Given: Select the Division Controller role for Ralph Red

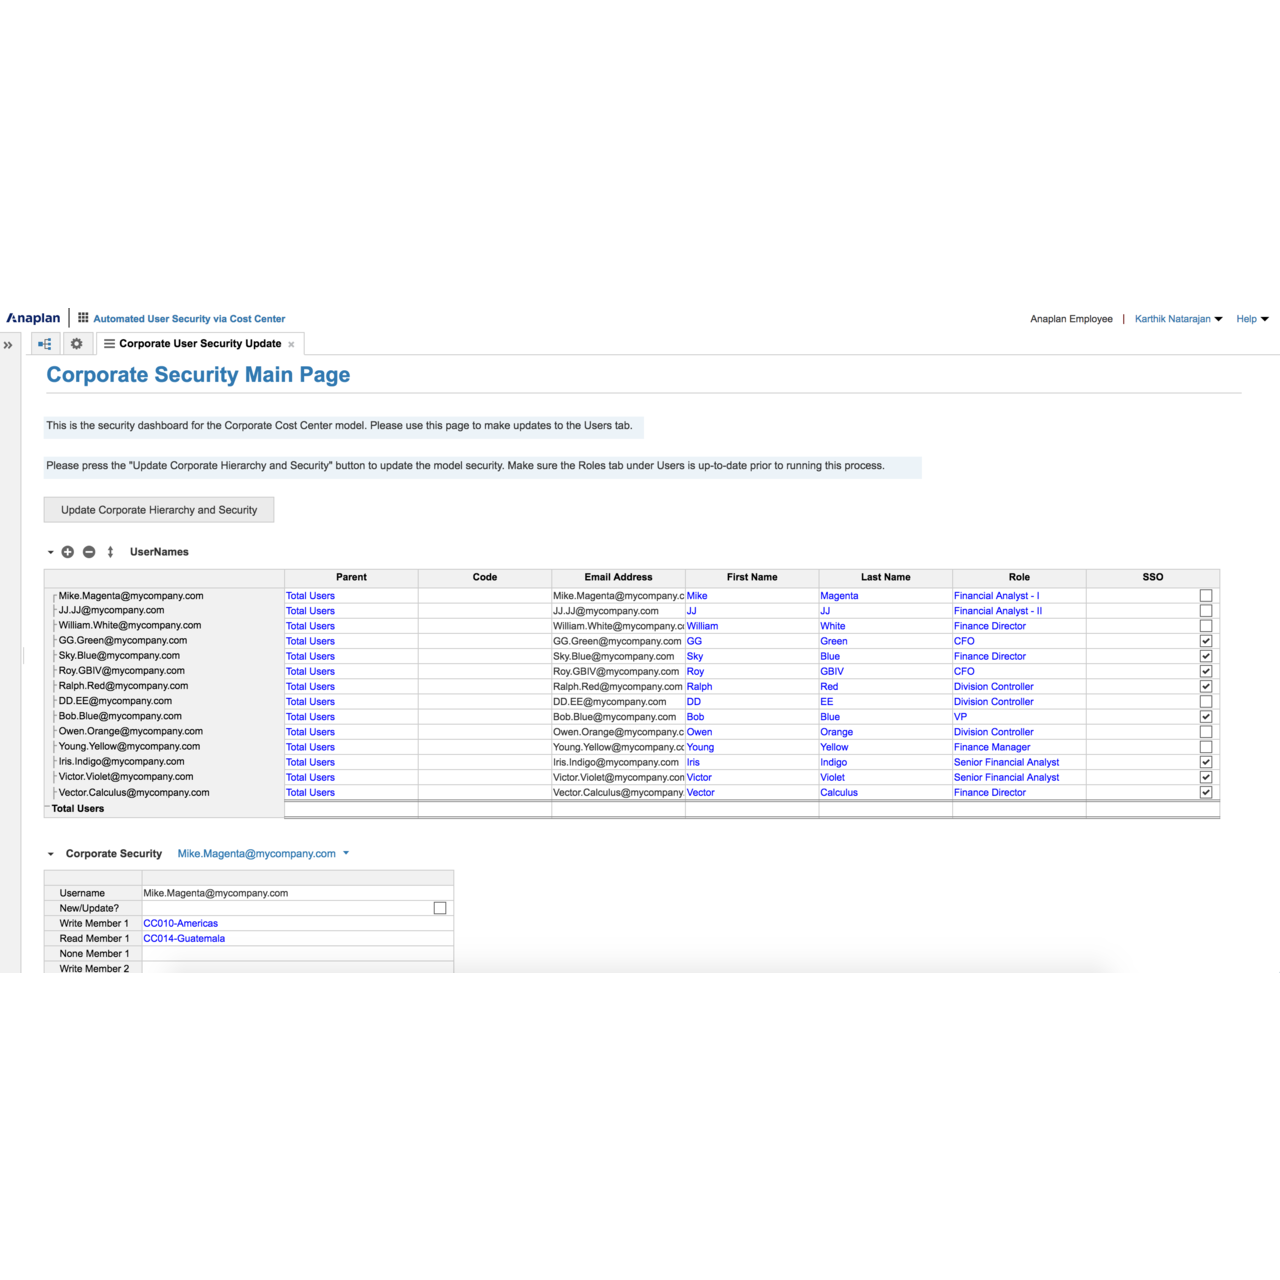Looking at the screenshot, I should (x=993, y=686).
